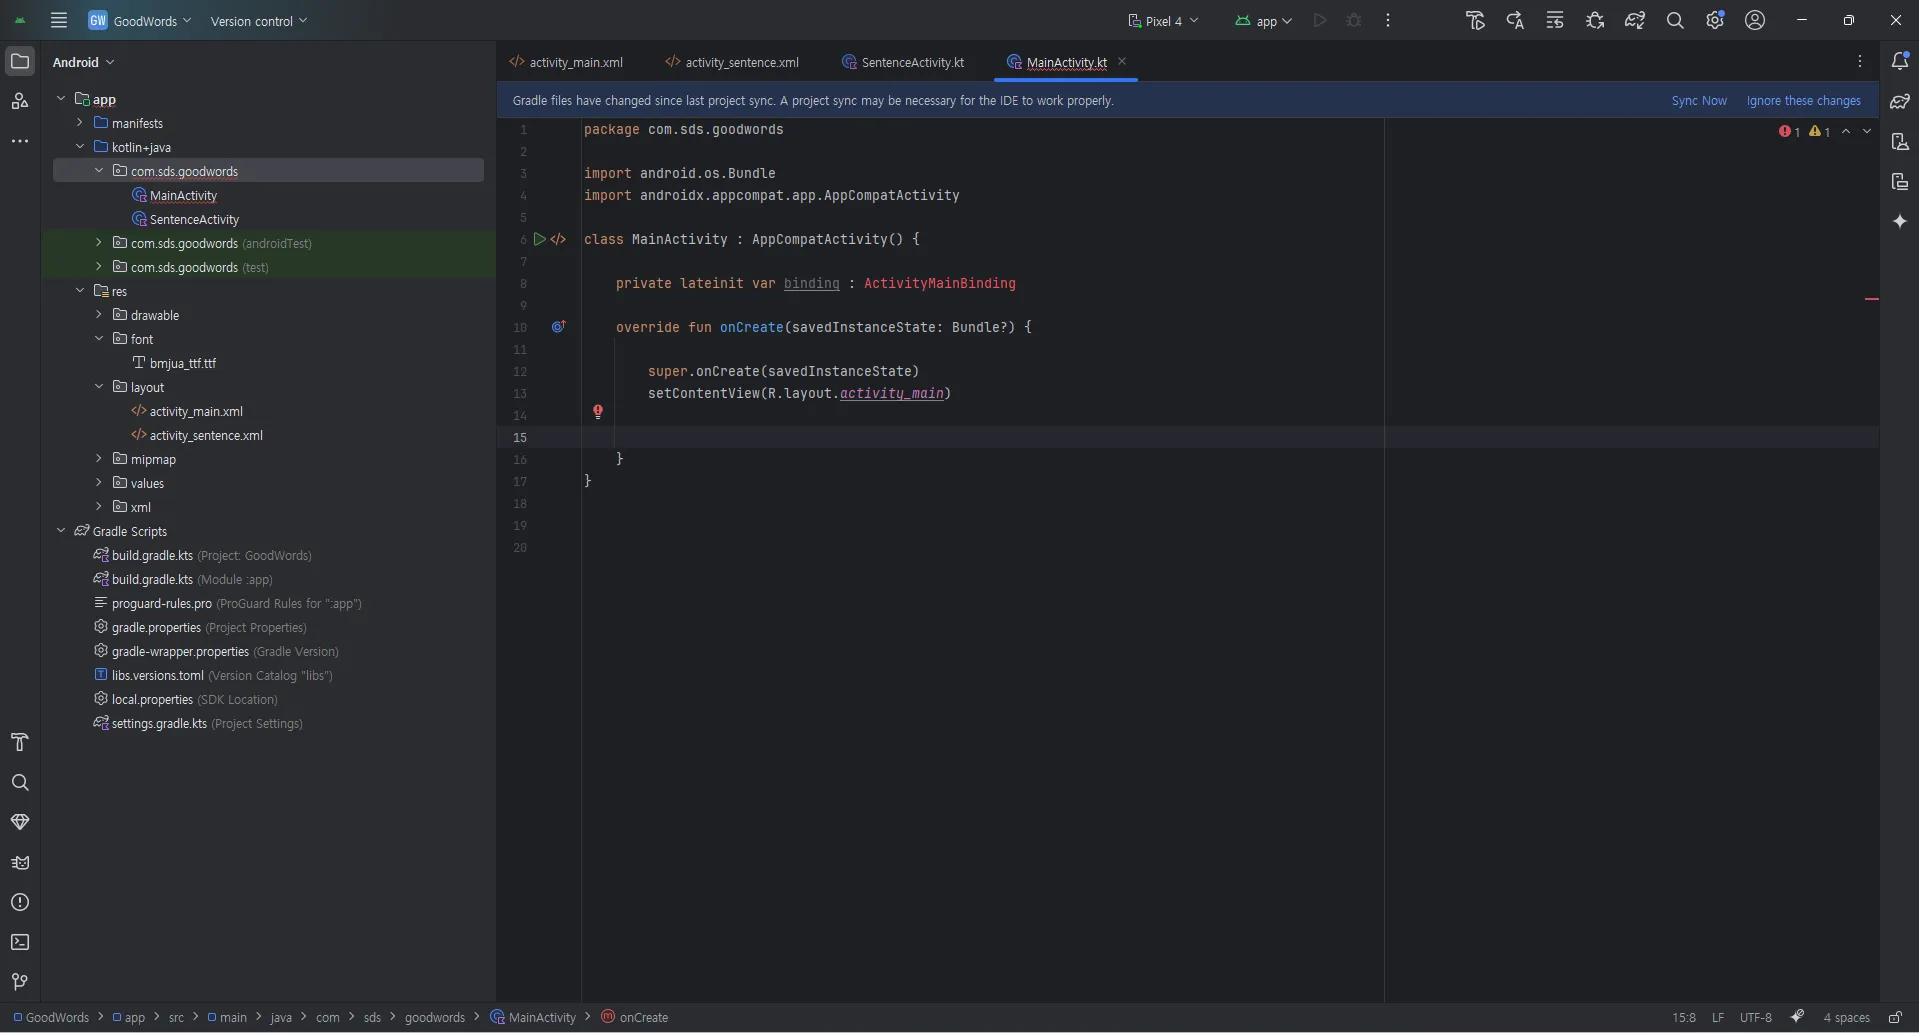Open activity_sentence.xml in layout folder
Image resolution: width=1919 pixels, height=1033 pixels.
point(206,435)
